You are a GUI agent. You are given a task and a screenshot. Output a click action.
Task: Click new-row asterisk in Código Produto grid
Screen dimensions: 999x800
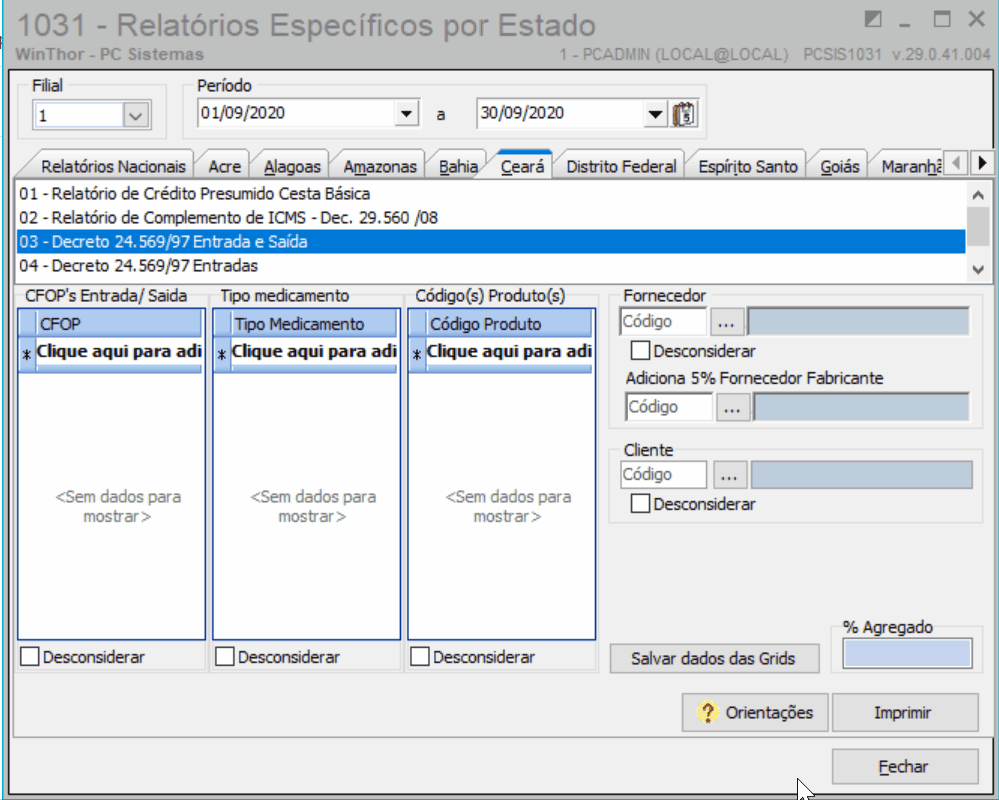[x=417, y=354]
